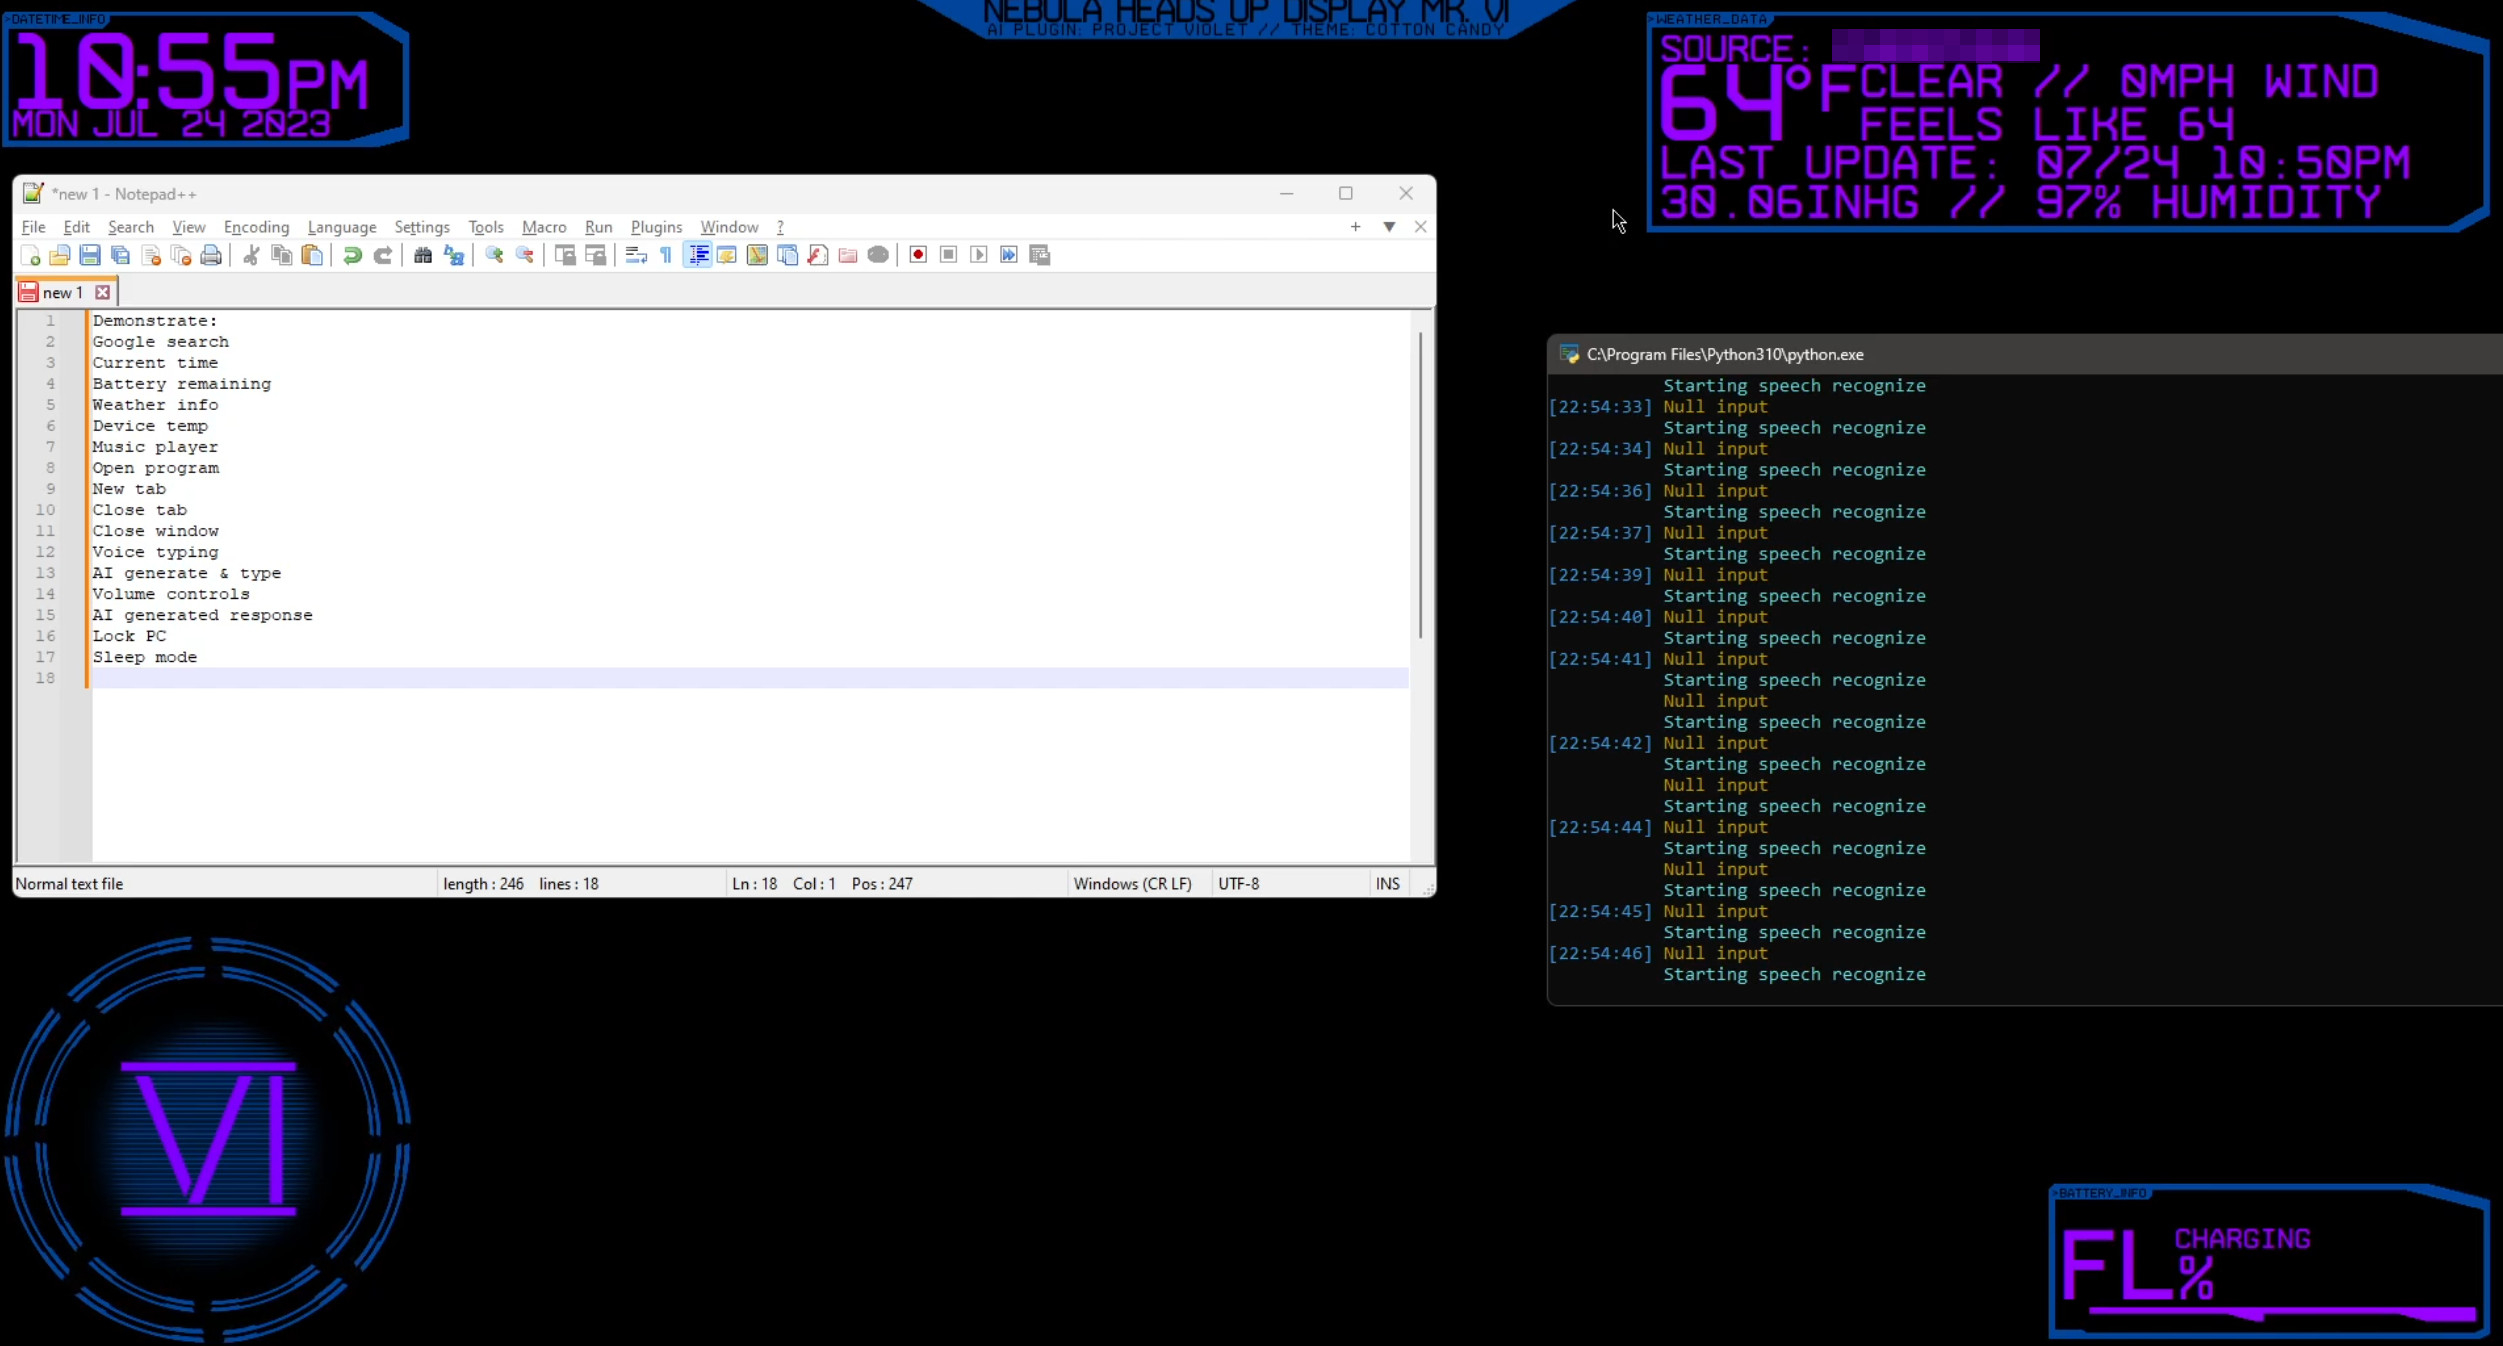Zoom in using the magnifier plus icon

point(494,255)
